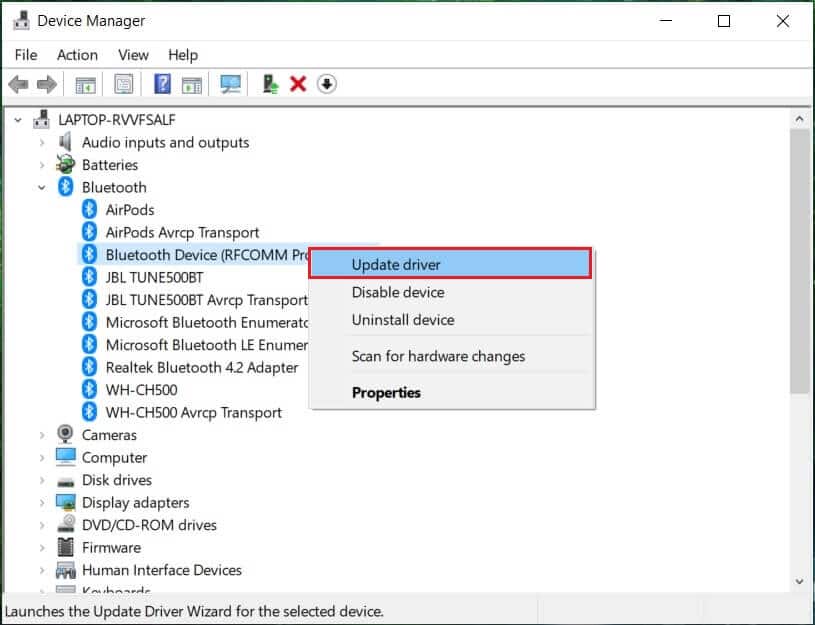The image size is (815, 625).
Task: Click the Batteries category icon
Action: coord(65,164)
